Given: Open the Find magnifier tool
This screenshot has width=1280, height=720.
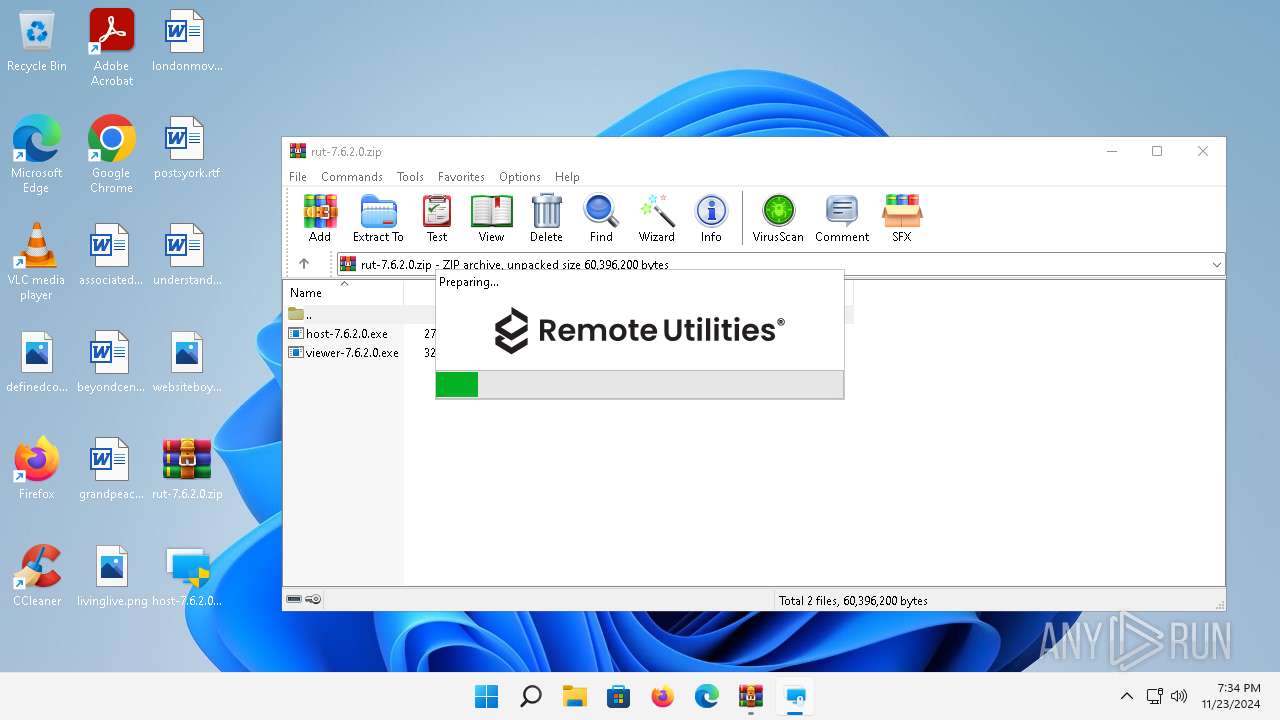Looking at the screenshot, I should coord(601,218).
